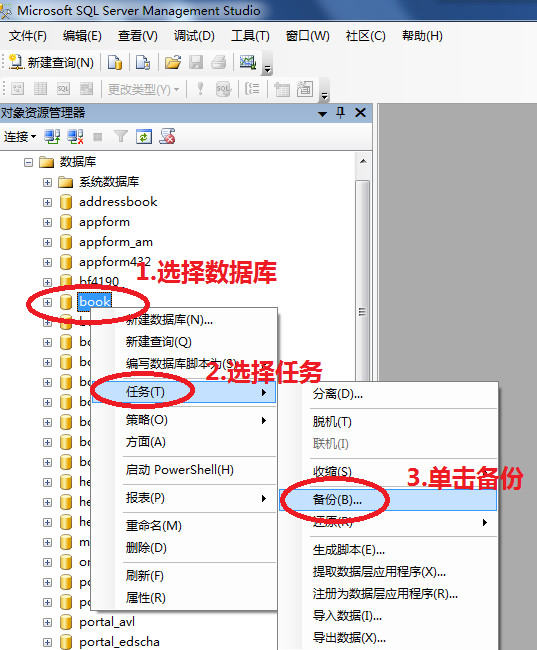Open the 调试(D) menu
537x650 pixels.
pos(194,36)
